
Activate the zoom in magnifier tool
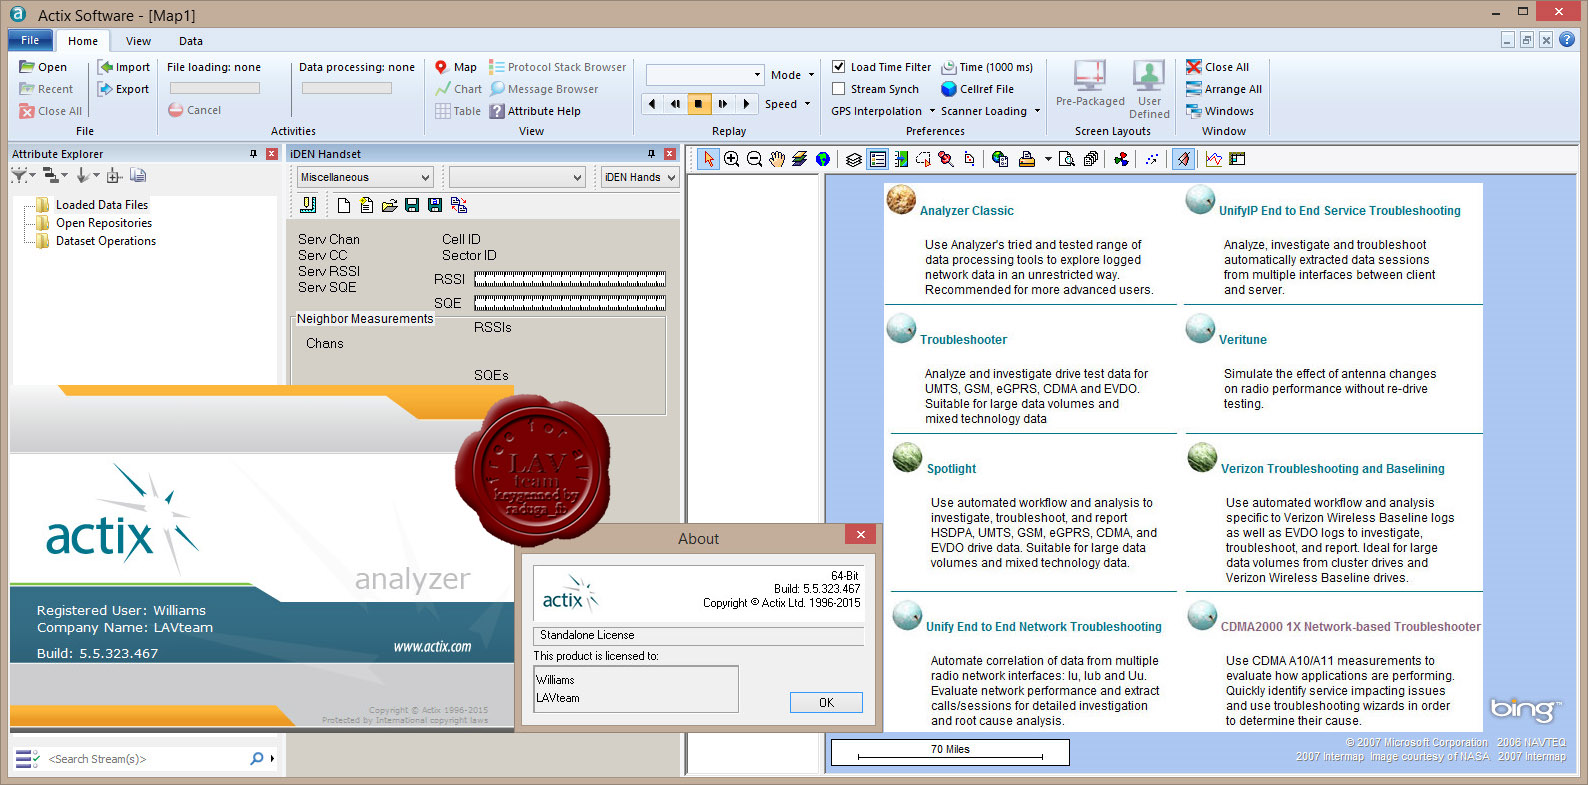tap(732, 159)
